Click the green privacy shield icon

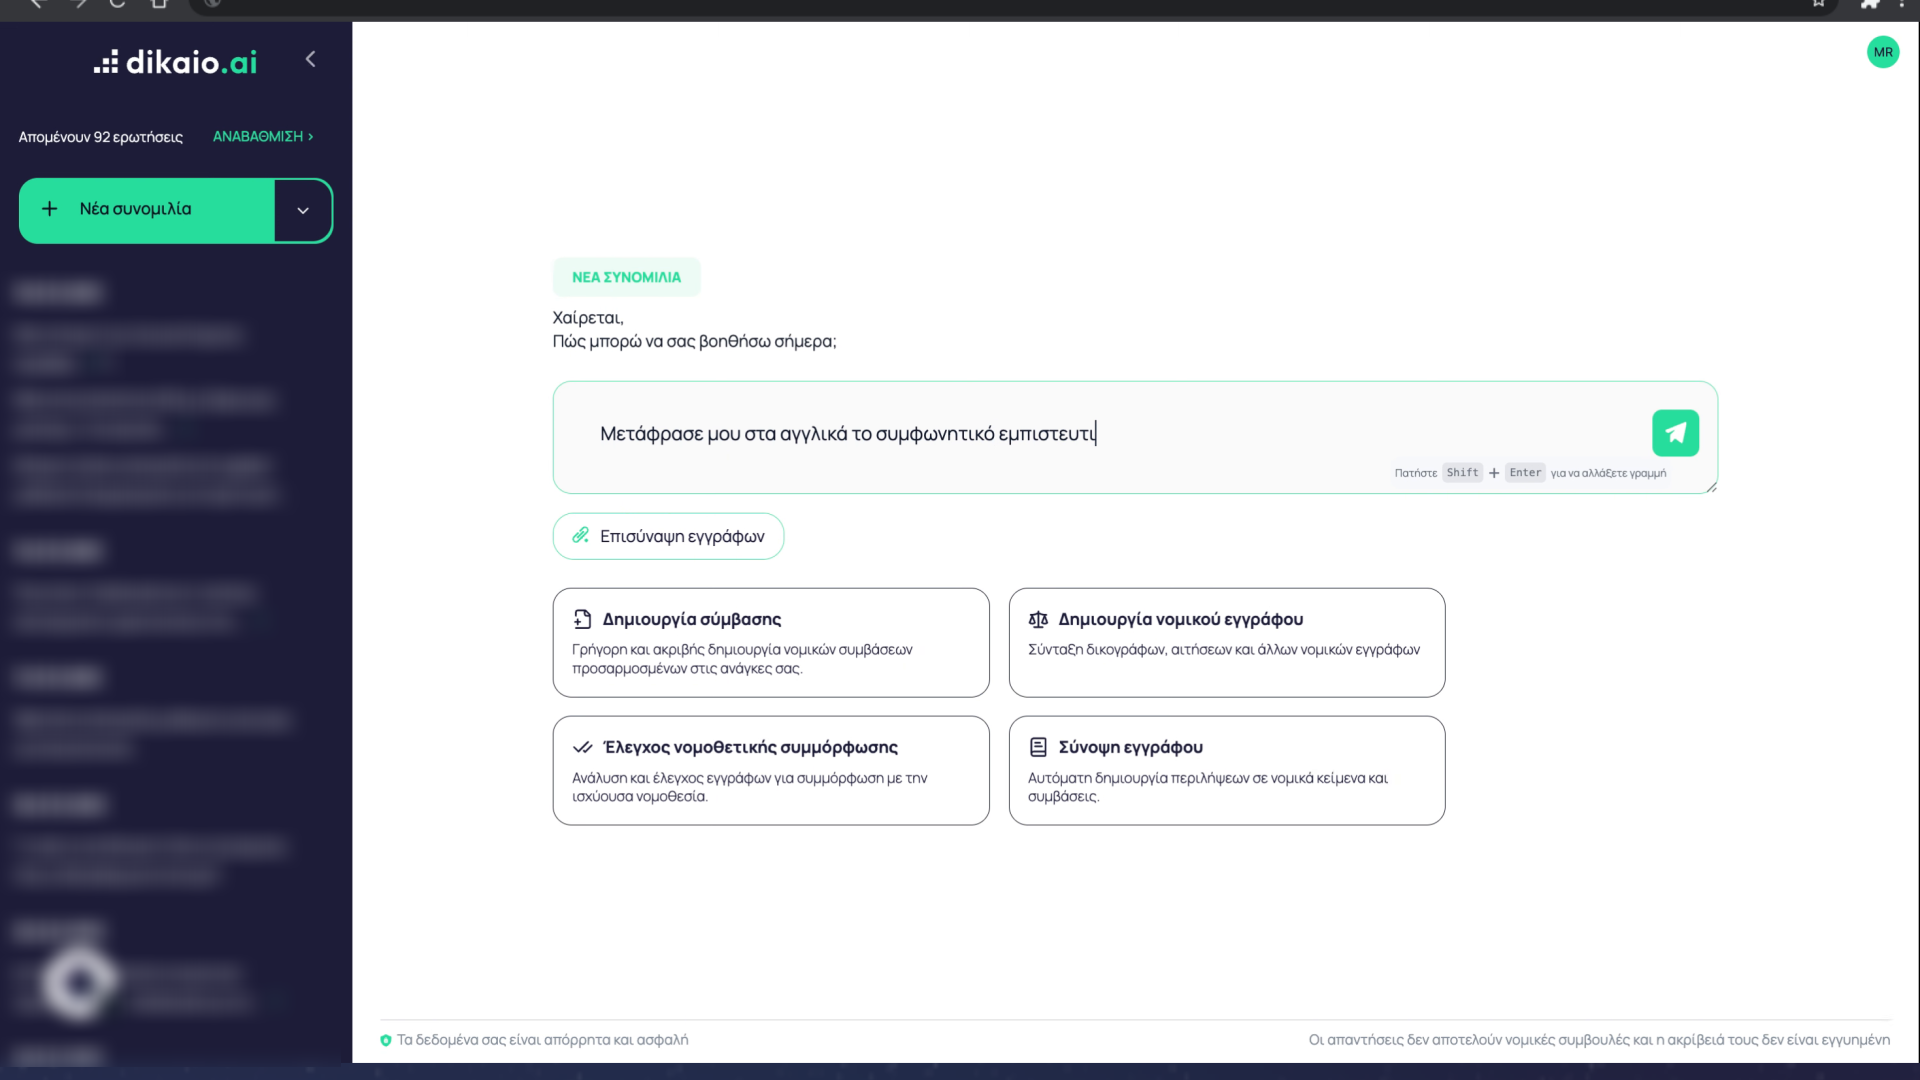pyautogui.click(x=386, y=1040)
